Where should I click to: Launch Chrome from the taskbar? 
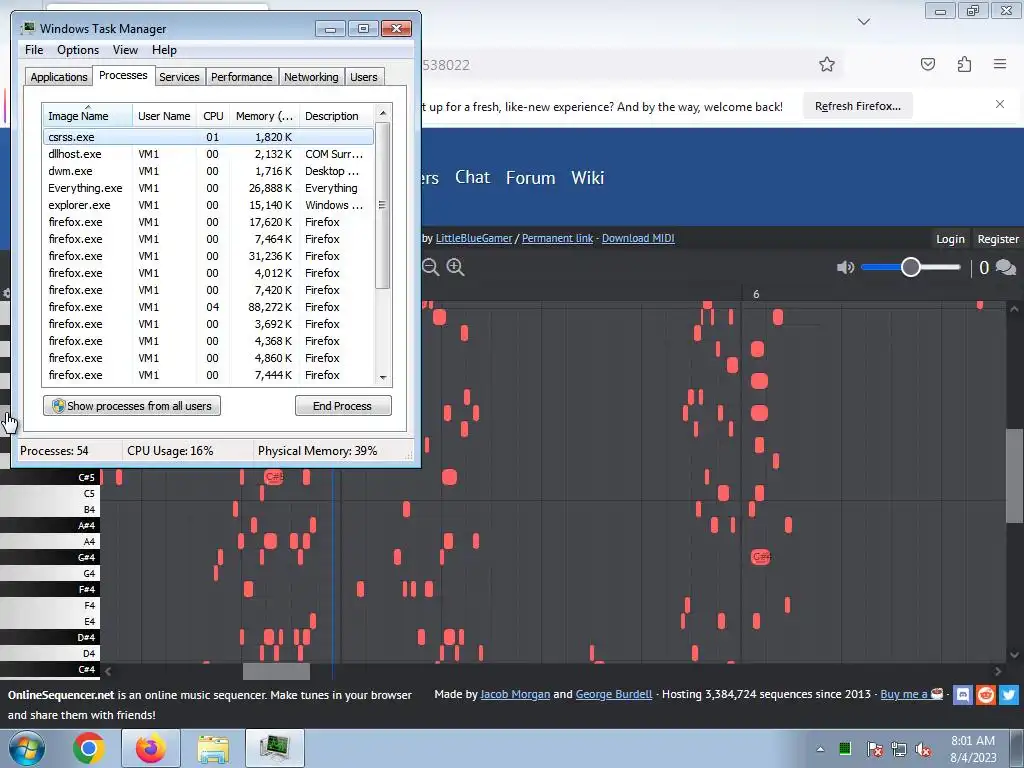89,748
